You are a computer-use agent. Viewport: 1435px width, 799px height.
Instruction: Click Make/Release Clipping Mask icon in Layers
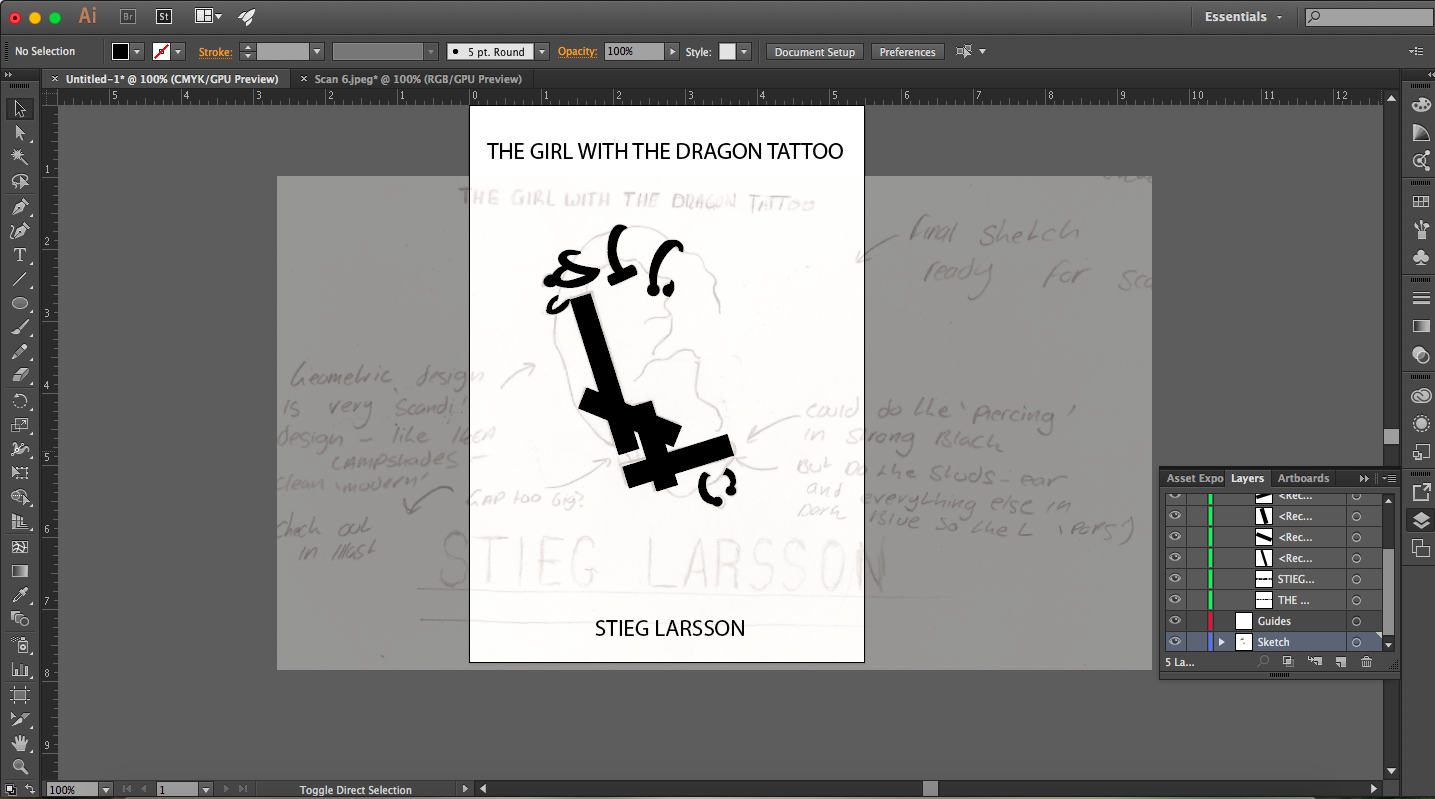click(x=1289, y=662)
